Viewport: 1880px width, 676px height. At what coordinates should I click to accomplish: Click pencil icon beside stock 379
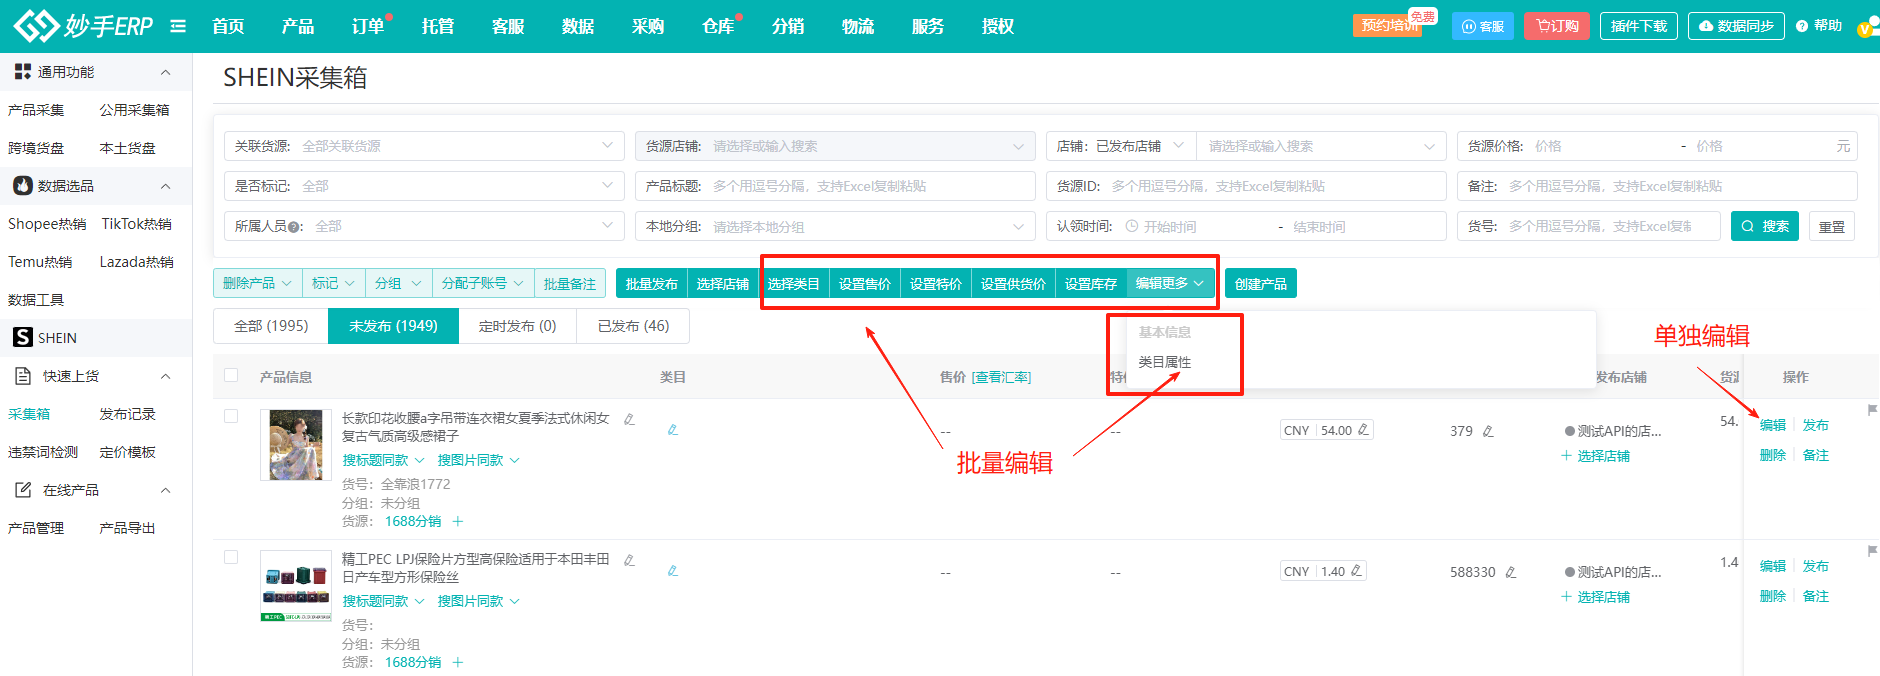[x=1488, y=431]
